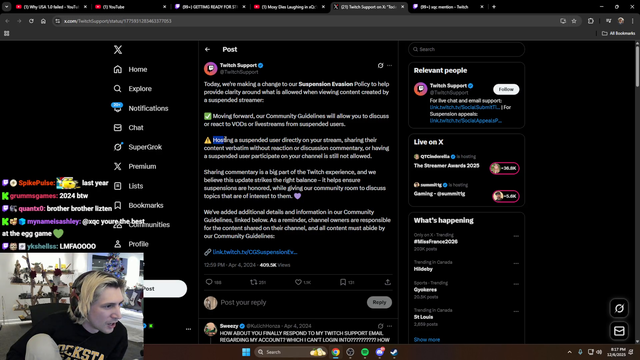Screen dimensions: 640x360
Task: Open Twitch Support profile avatar on post
Action: [x=211, y=69]
